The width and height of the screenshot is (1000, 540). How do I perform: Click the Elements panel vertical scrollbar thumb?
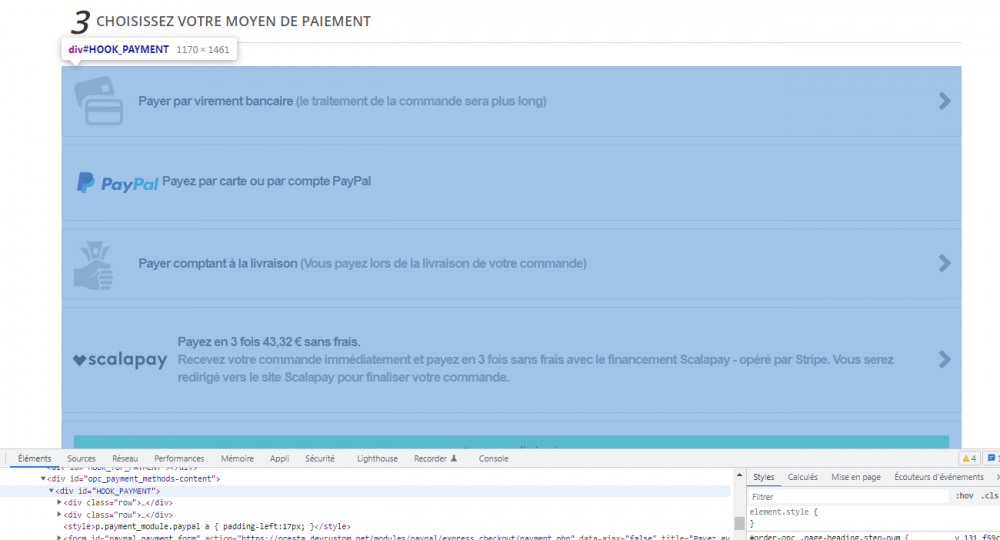click(739, 523)
